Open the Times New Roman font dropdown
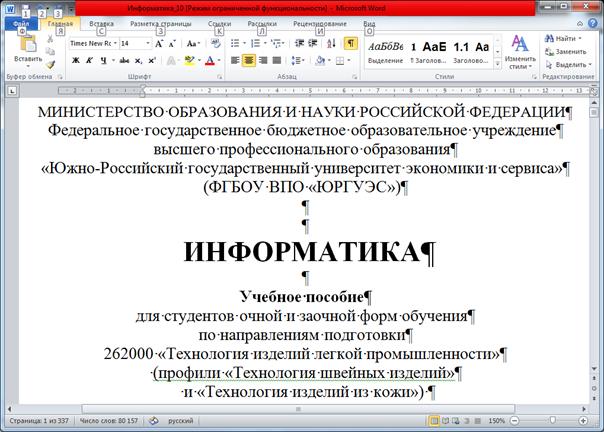This screenshot has width=604, height=432. 93,44
